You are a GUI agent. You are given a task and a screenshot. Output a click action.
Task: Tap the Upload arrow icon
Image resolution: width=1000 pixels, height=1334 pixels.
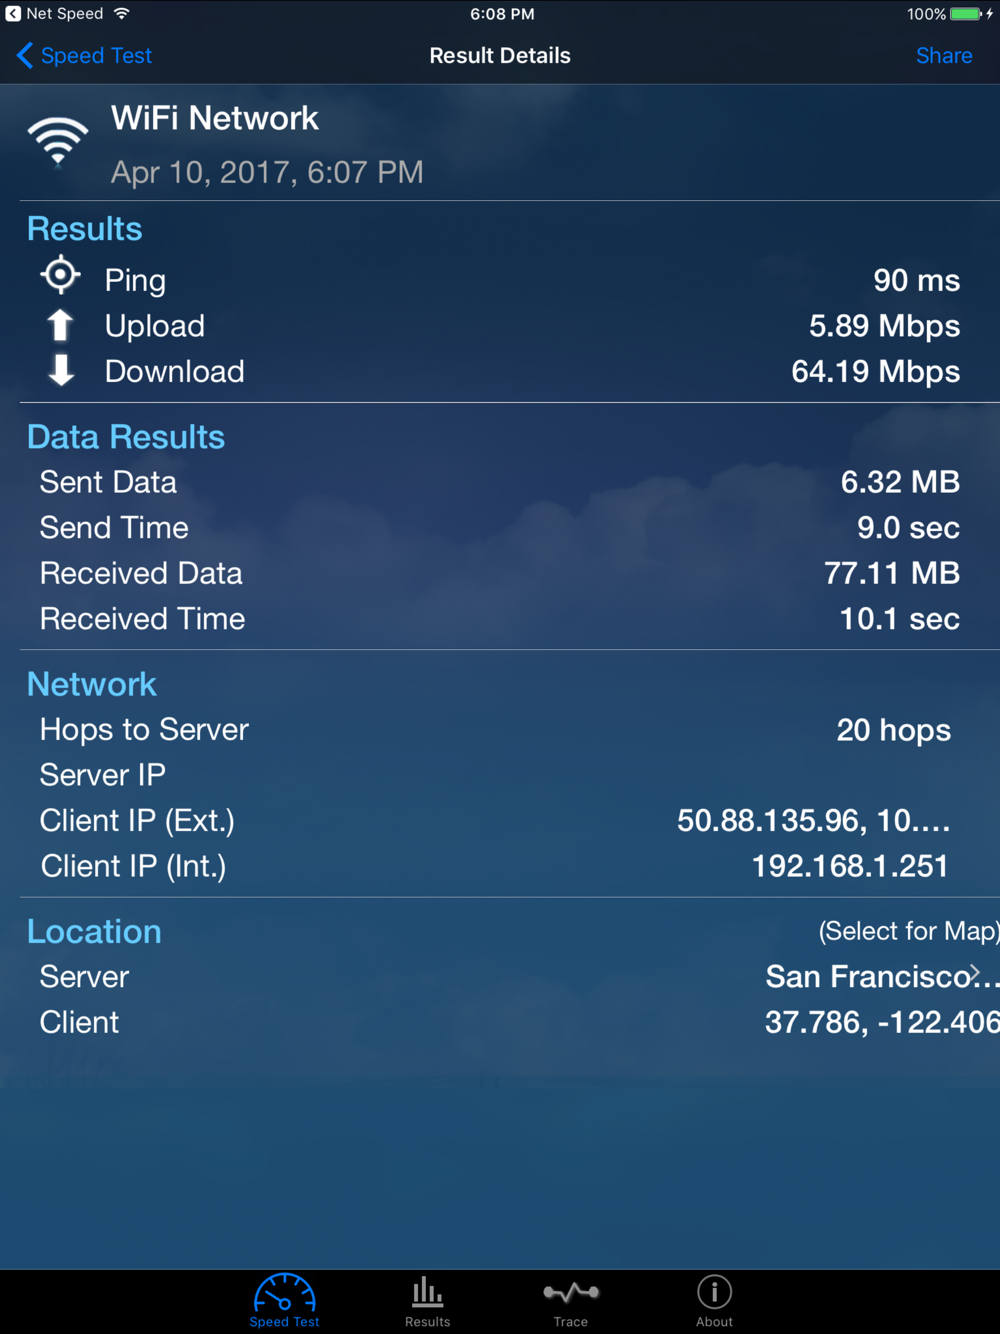61,325
